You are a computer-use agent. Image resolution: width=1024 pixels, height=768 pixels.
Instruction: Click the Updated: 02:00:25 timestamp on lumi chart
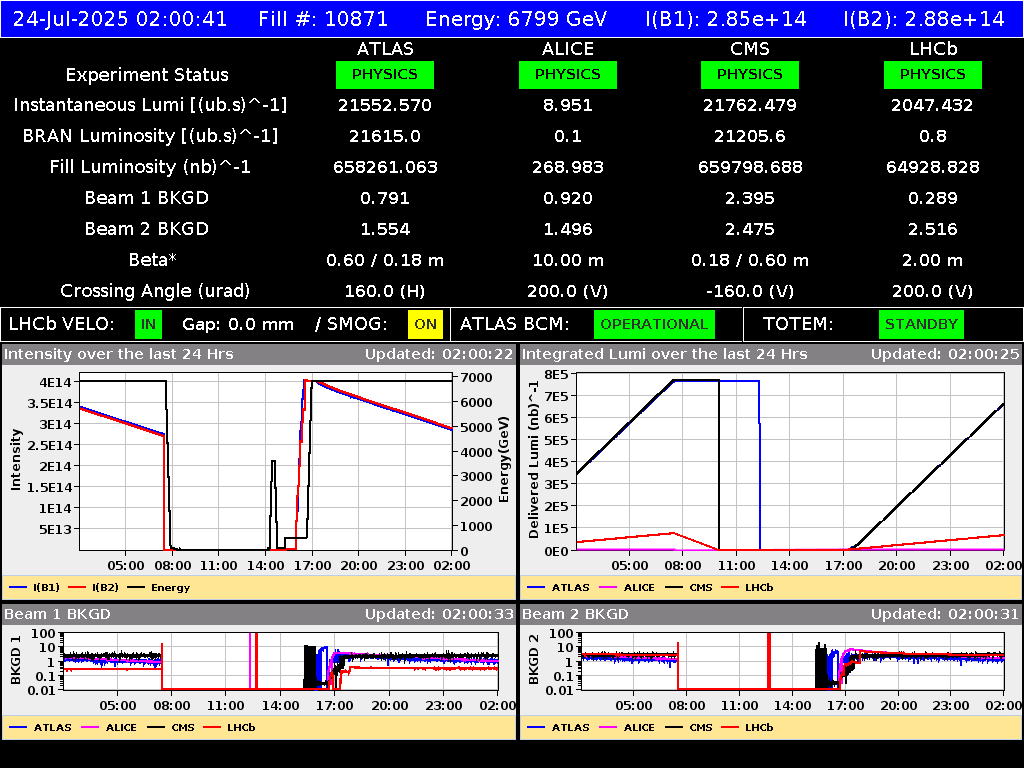click(945, 354)
